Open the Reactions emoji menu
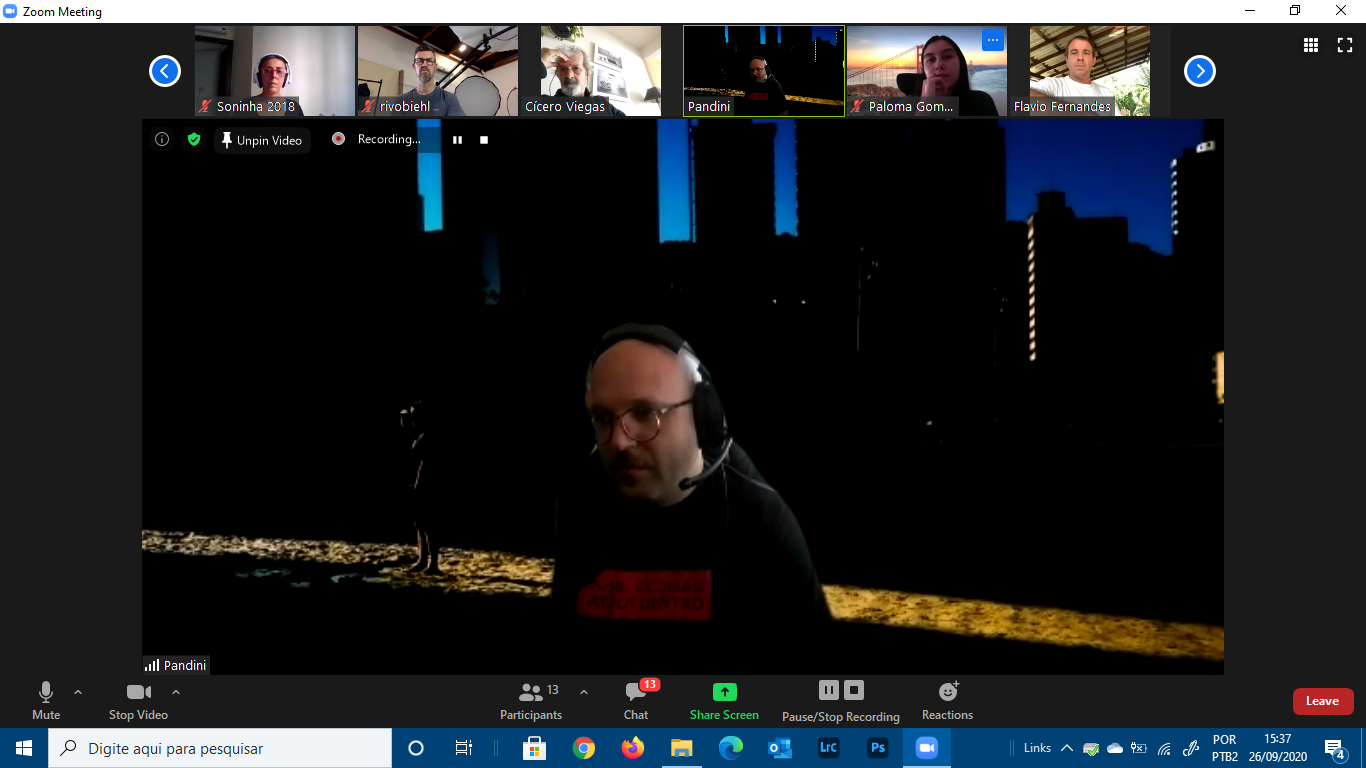1366x768 pixels. [947, 700]
